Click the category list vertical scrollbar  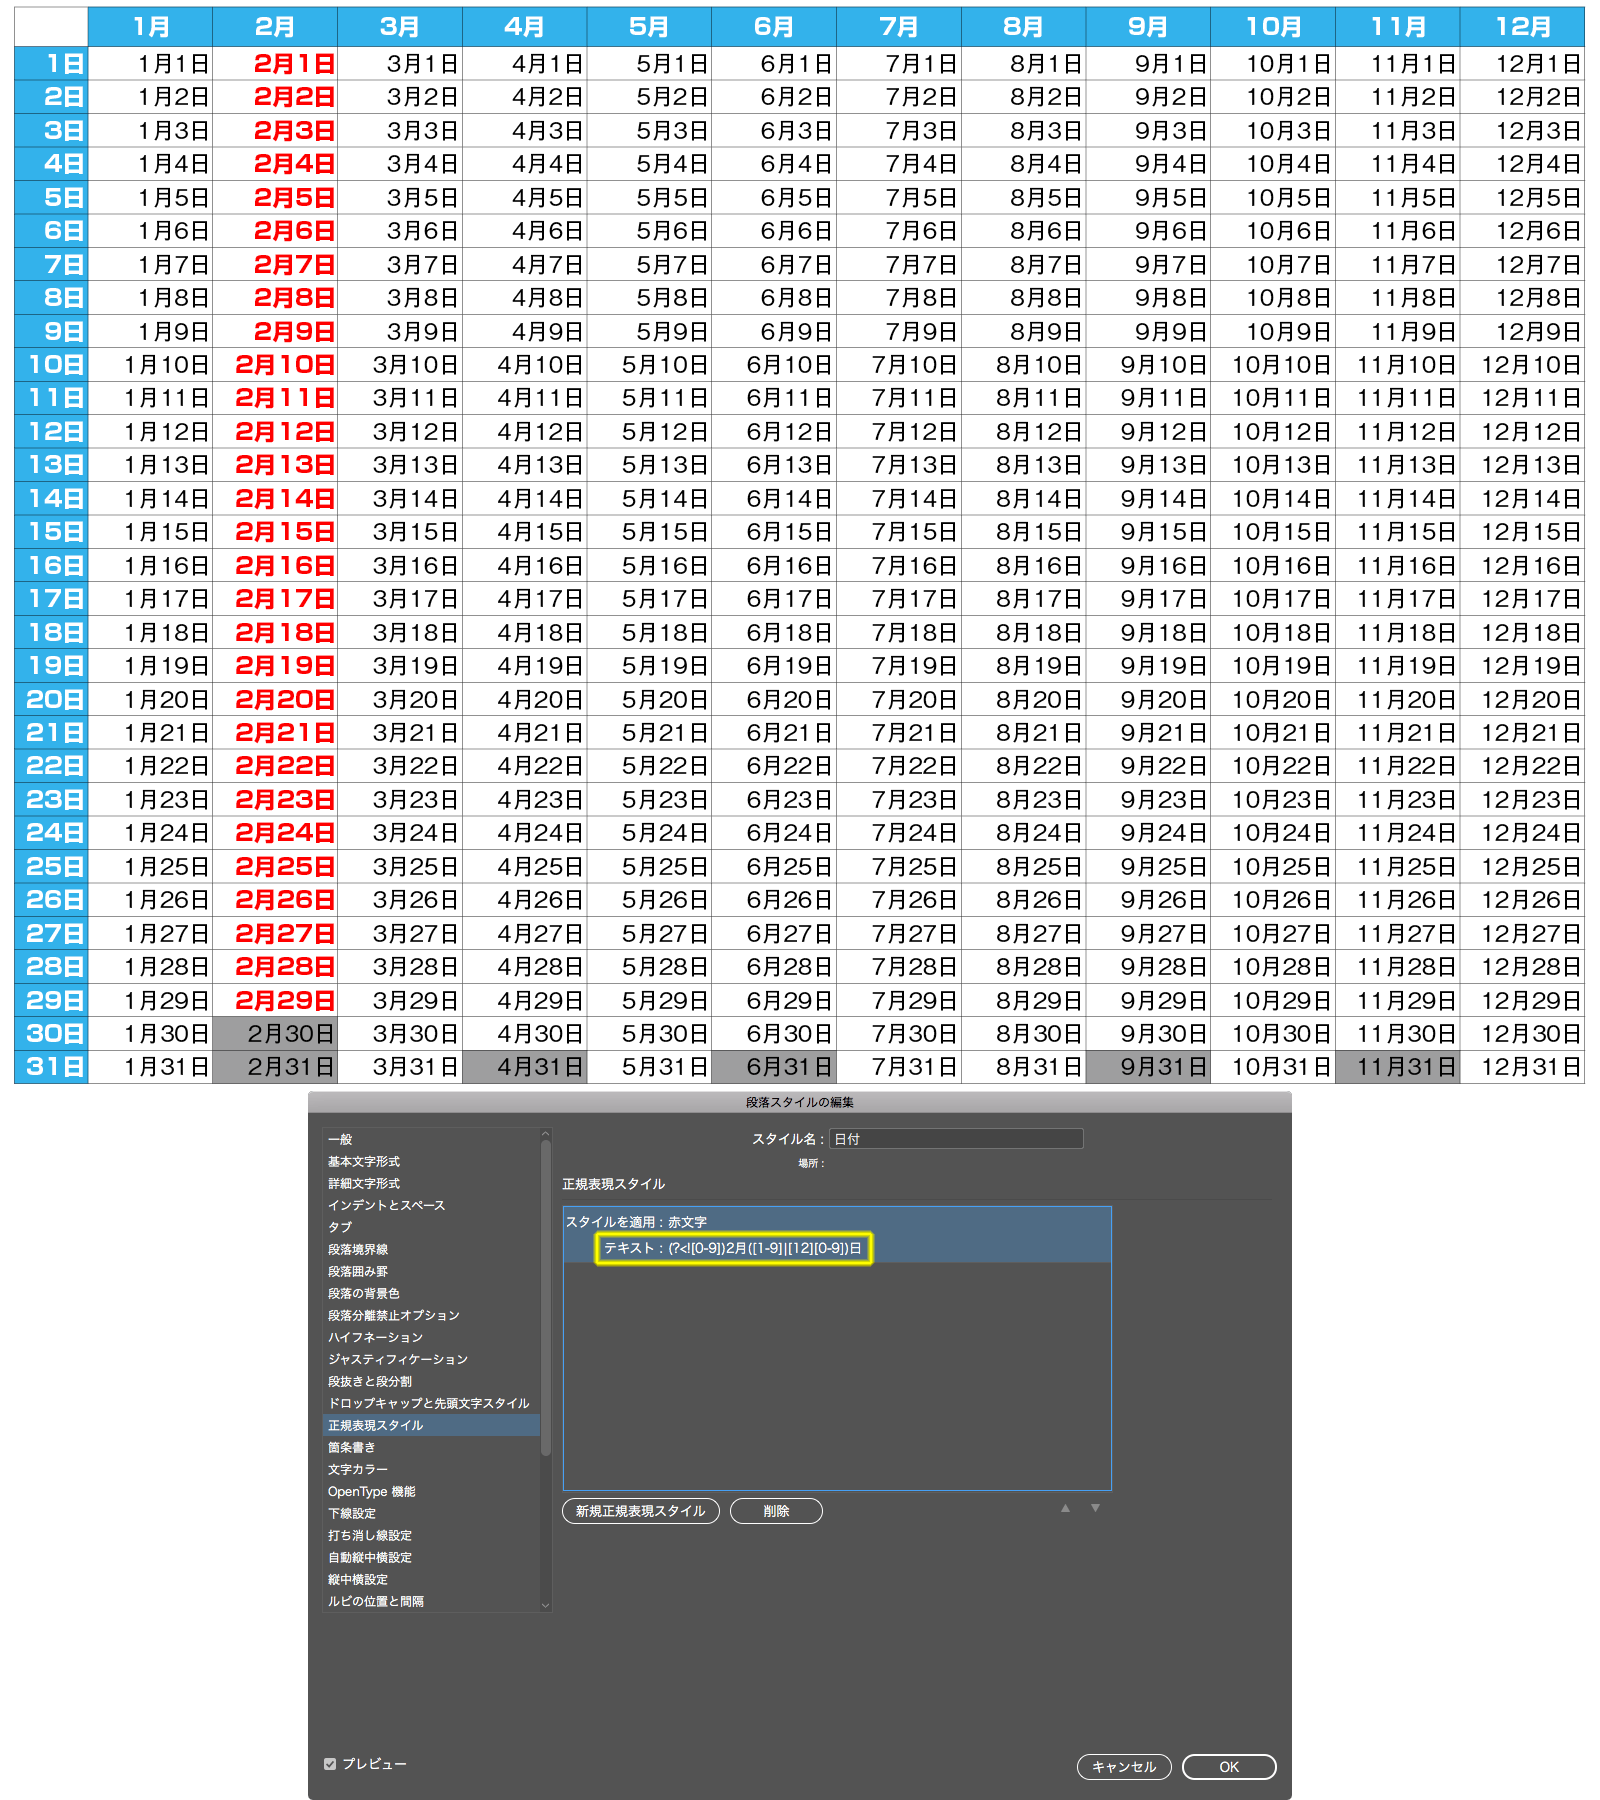546,1300
